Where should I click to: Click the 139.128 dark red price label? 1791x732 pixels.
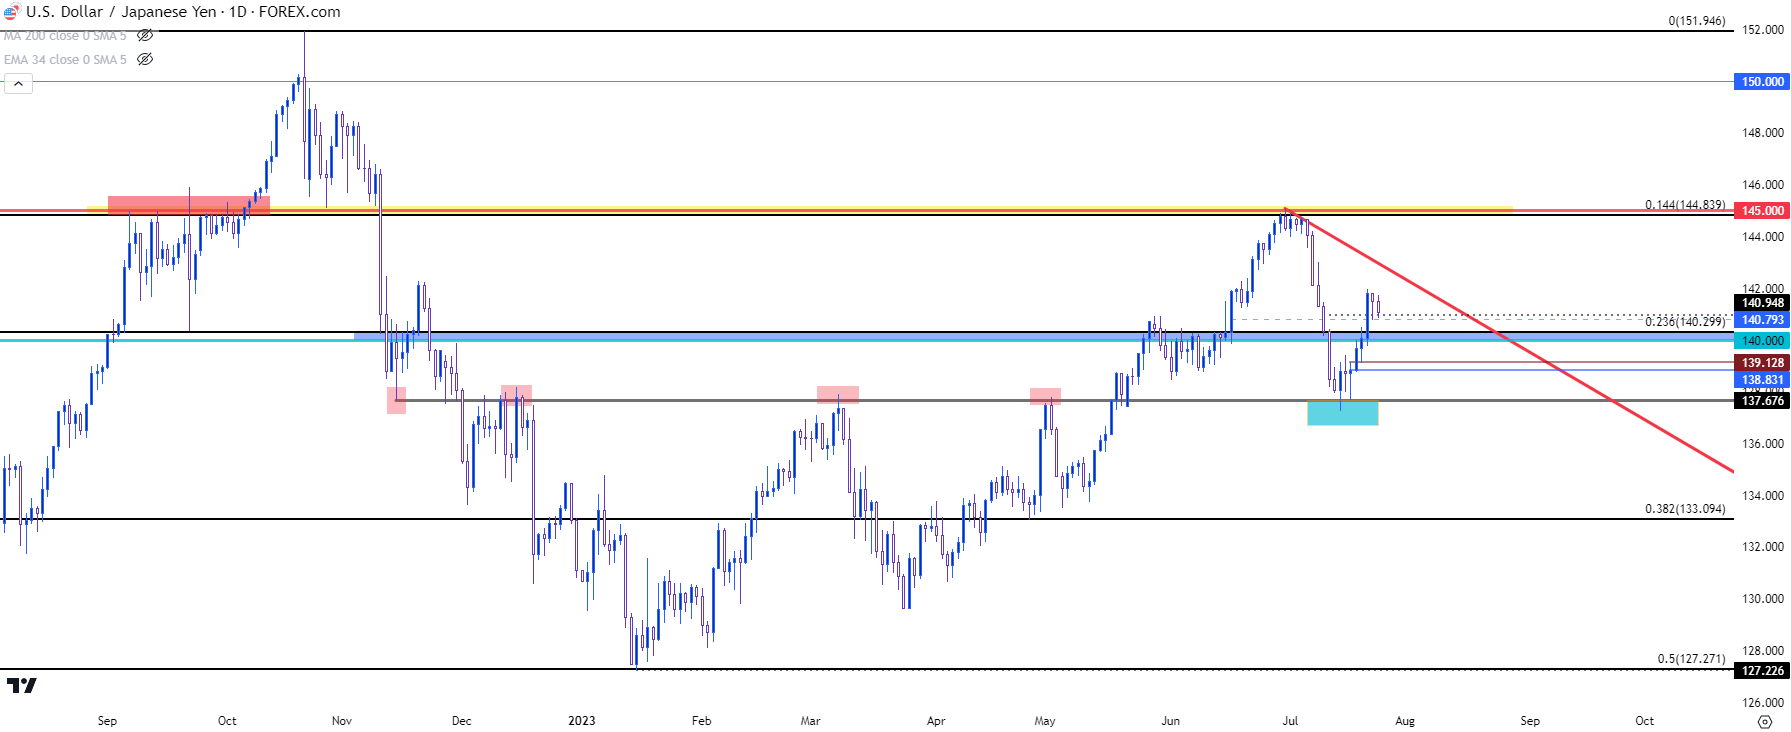click(x=1761, y=363)
